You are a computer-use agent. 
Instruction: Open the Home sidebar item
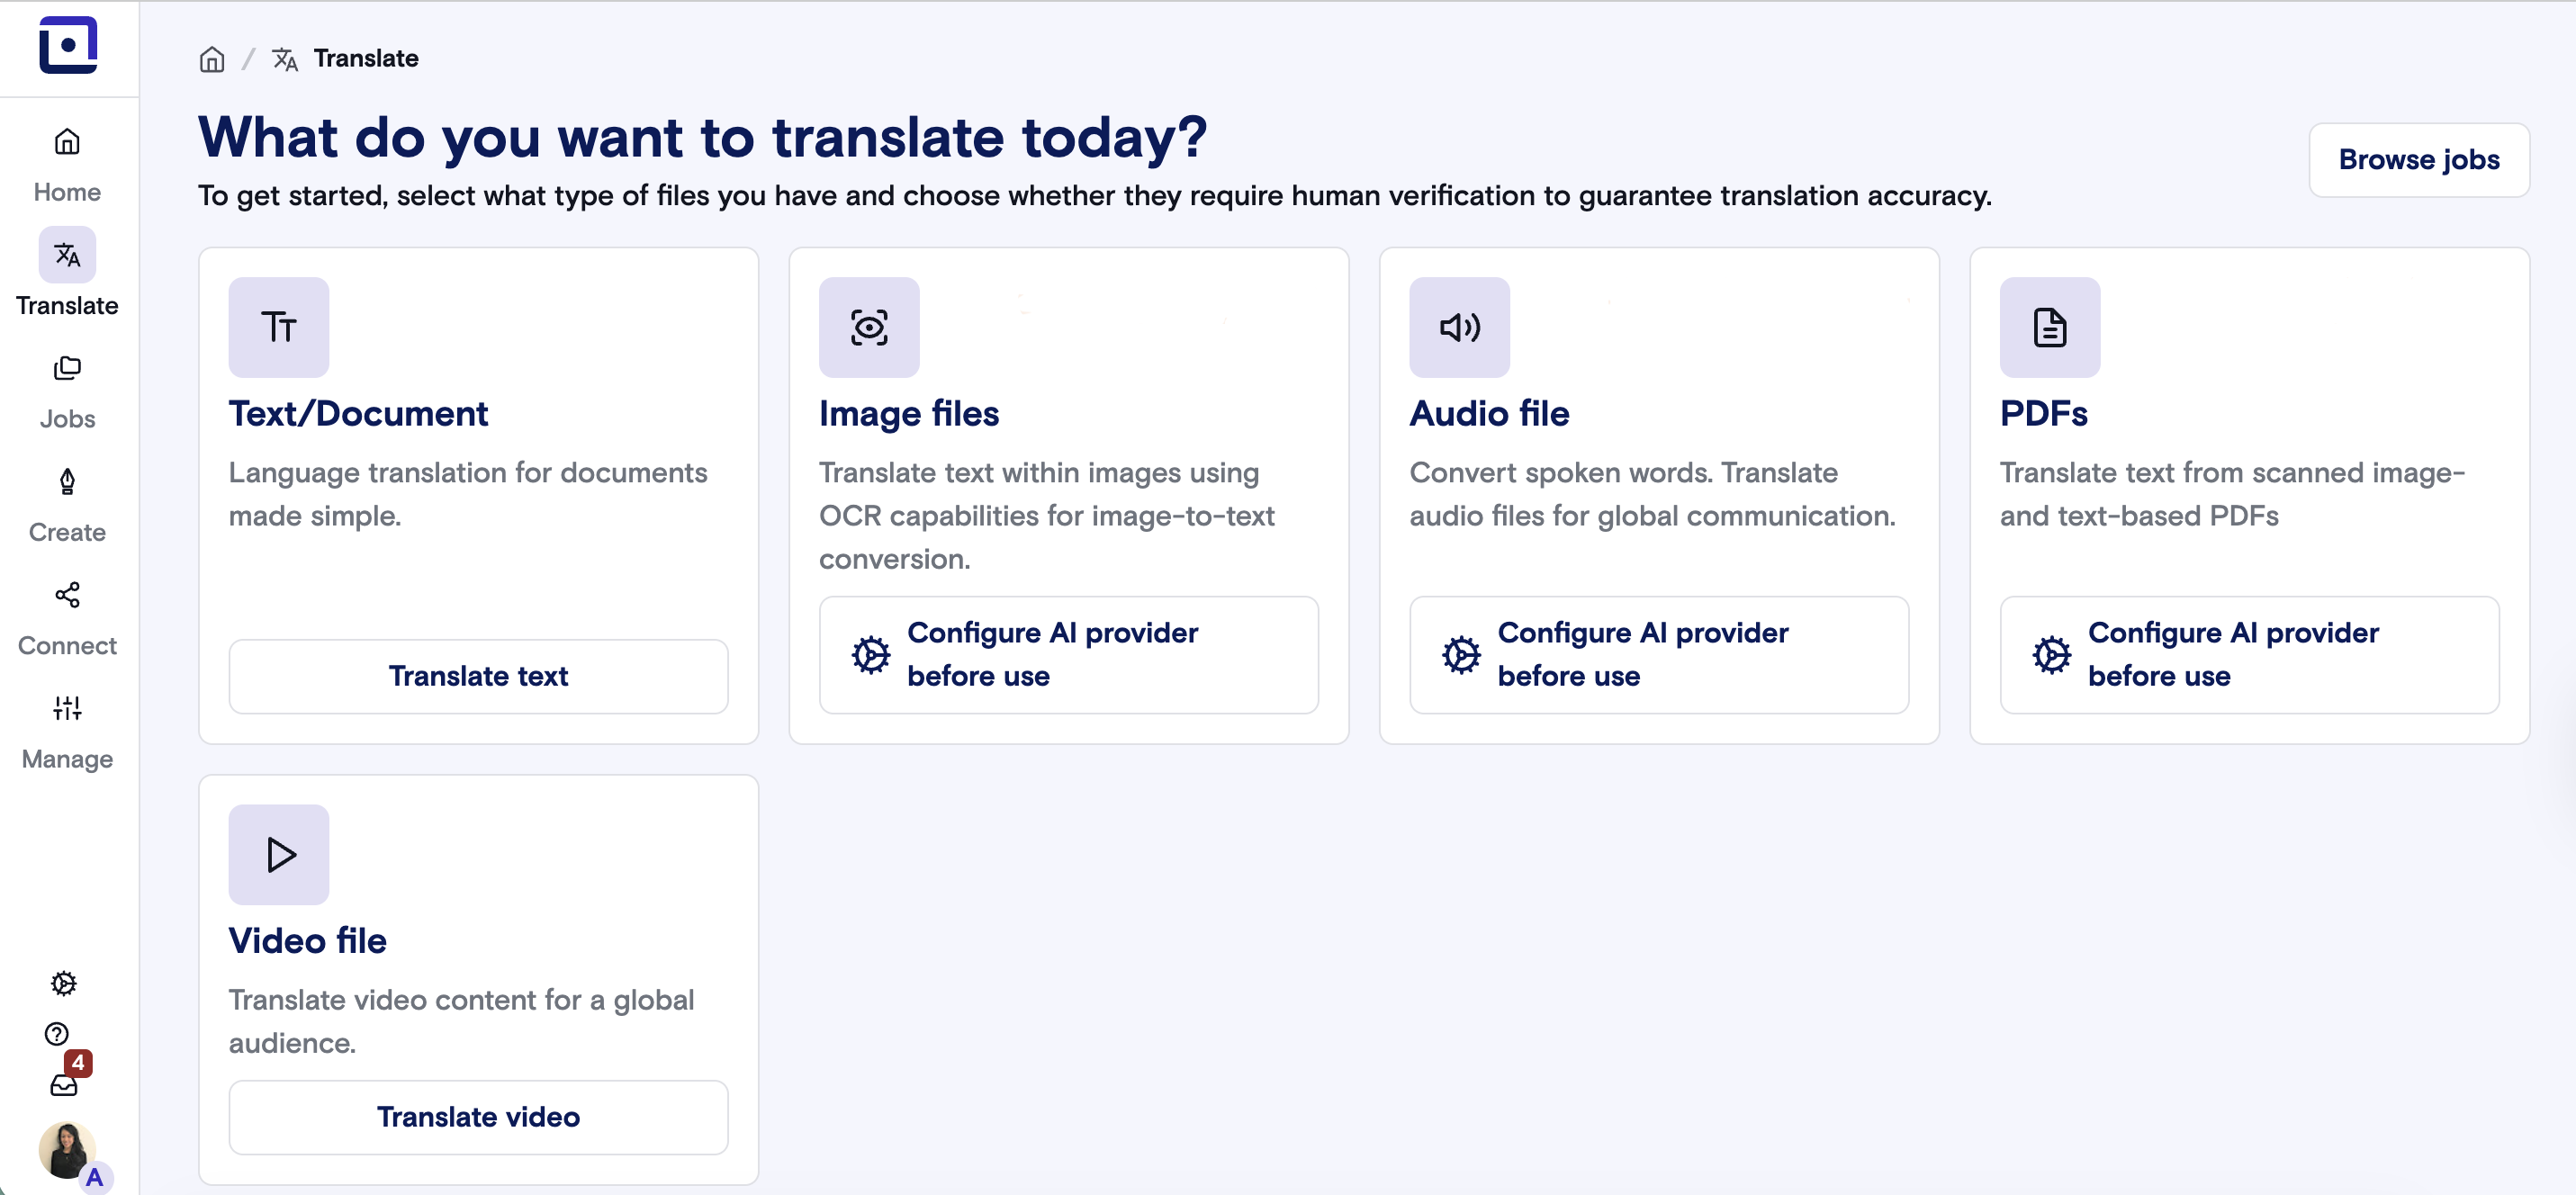point(67,163)
